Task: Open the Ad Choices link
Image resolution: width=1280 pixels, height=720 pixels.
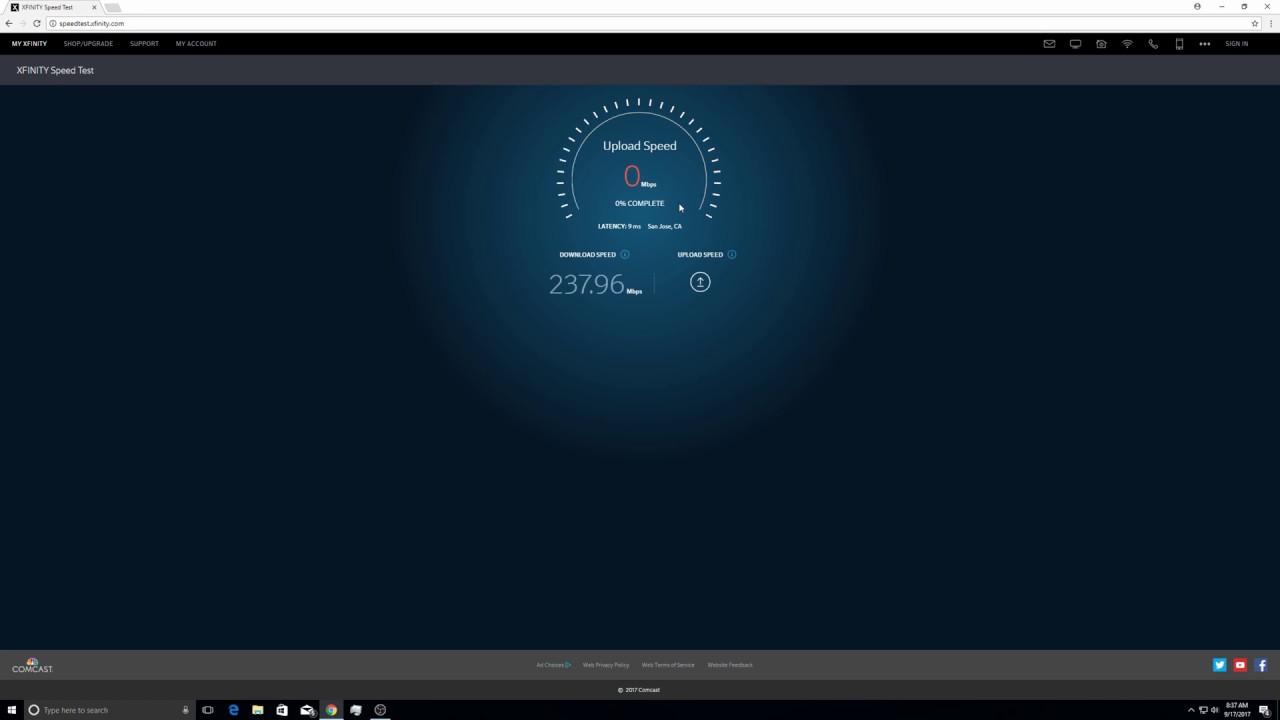Action: 553,665
